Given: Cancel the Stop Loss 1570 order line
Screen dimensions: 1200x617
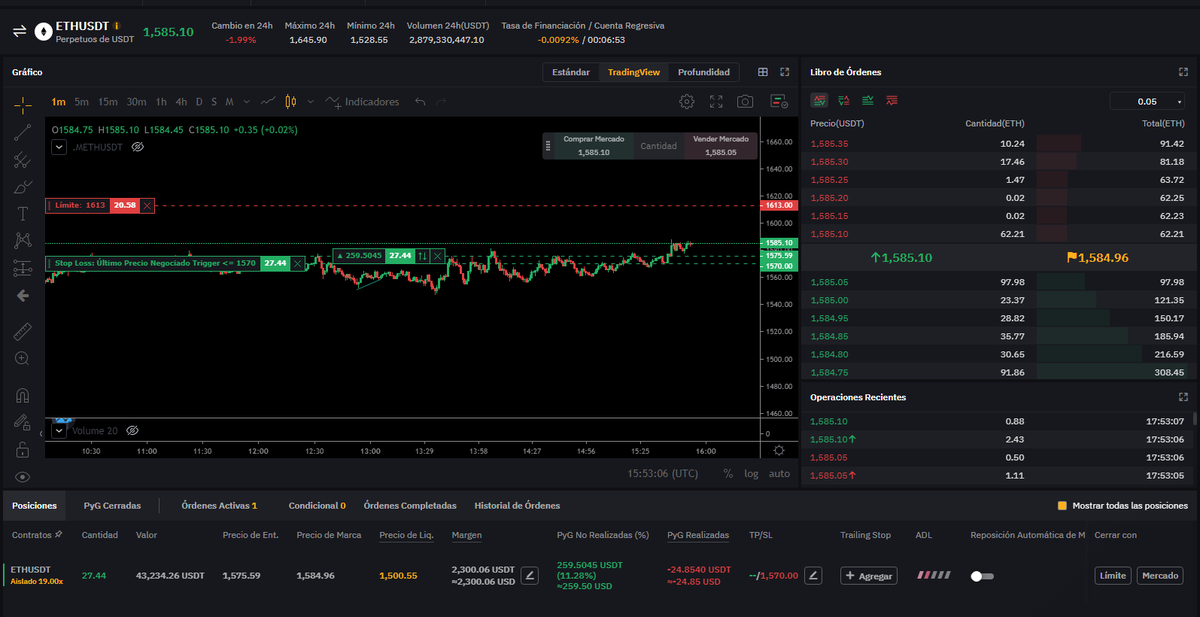Looking at the screenshot, I should point(299,263).
